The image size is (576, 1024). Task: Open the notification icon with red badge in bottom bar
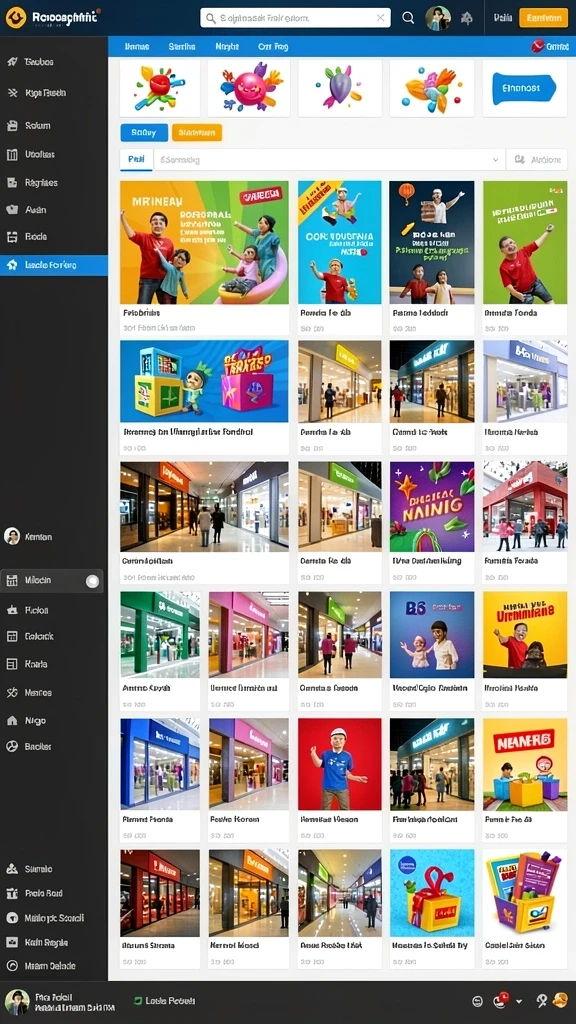tap(502, 1000)
